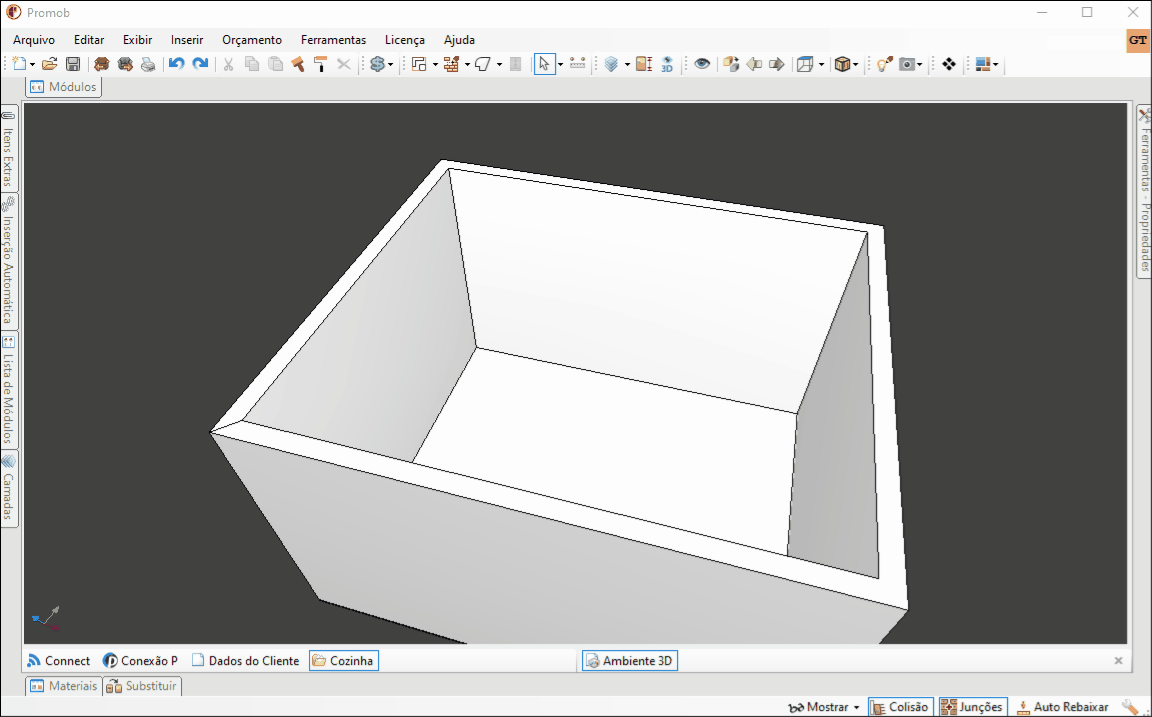The width and height of the screenshot is (1152, 717).
Task: Click the right arrow next view icon
Action: pyautogui.click(x=777, y=64)
